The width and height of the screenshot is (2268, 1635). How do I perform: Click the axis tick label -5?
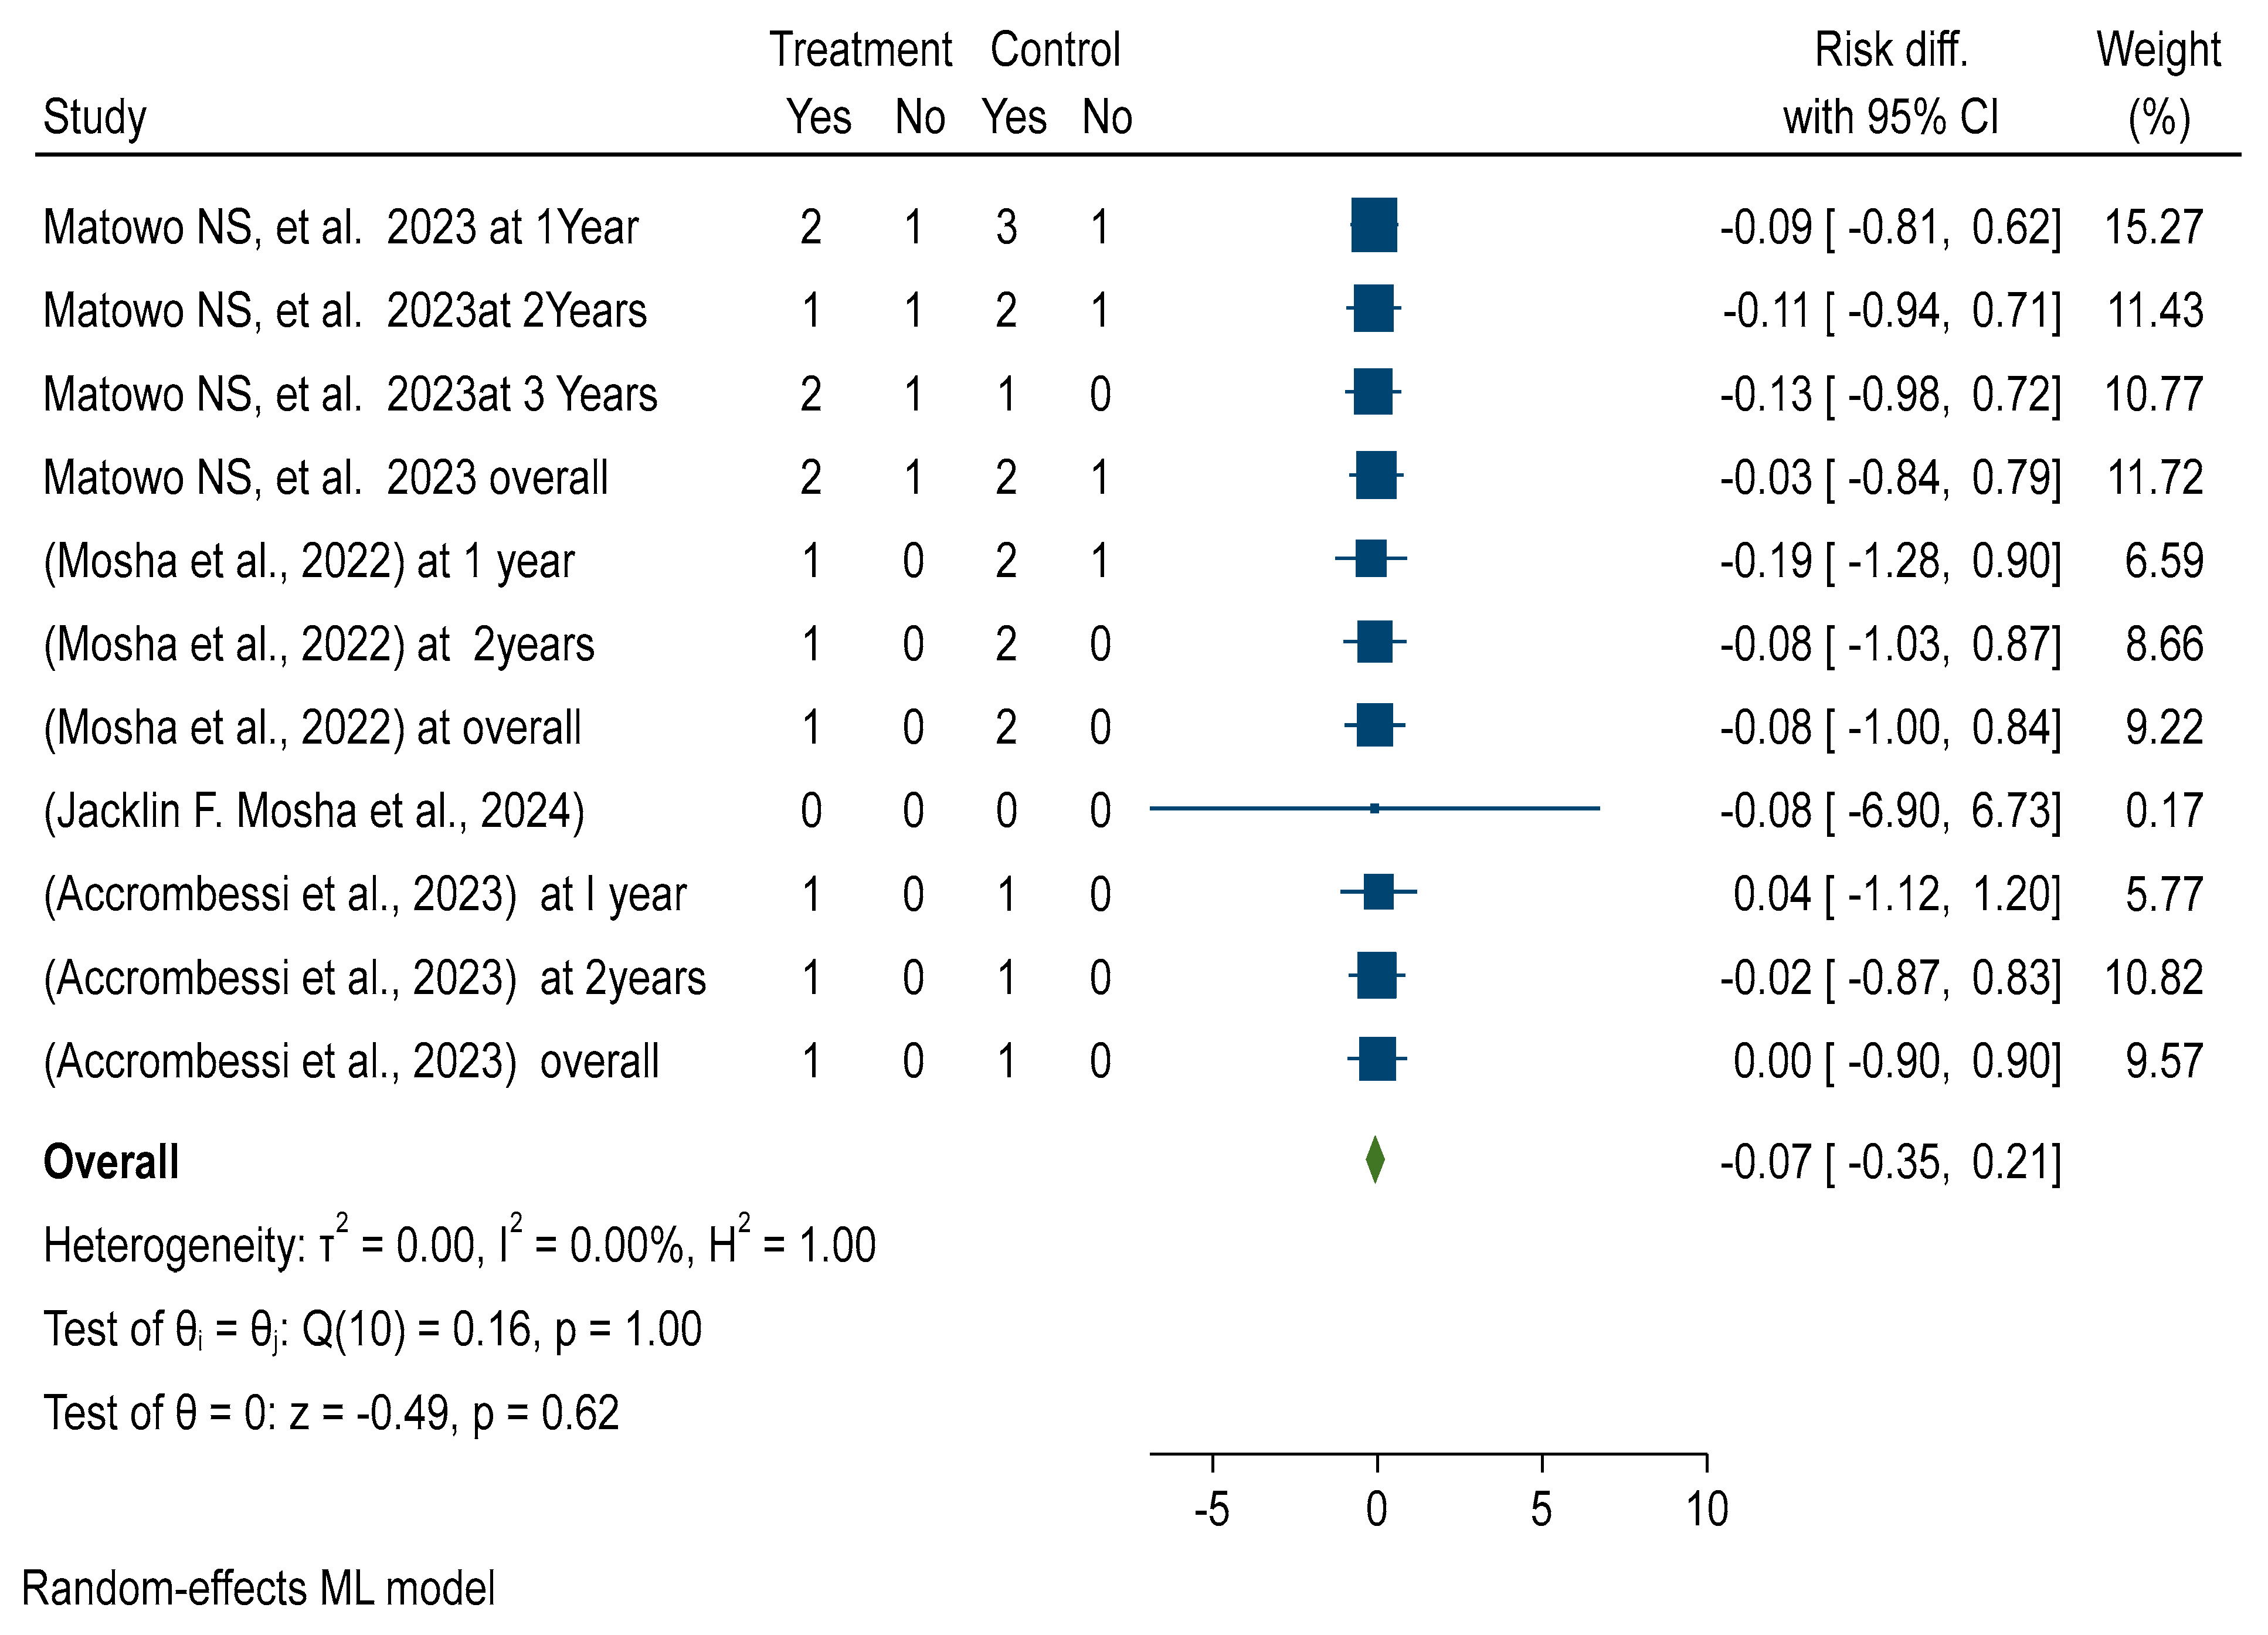pyautogui.click(x=1211, y=1508)
